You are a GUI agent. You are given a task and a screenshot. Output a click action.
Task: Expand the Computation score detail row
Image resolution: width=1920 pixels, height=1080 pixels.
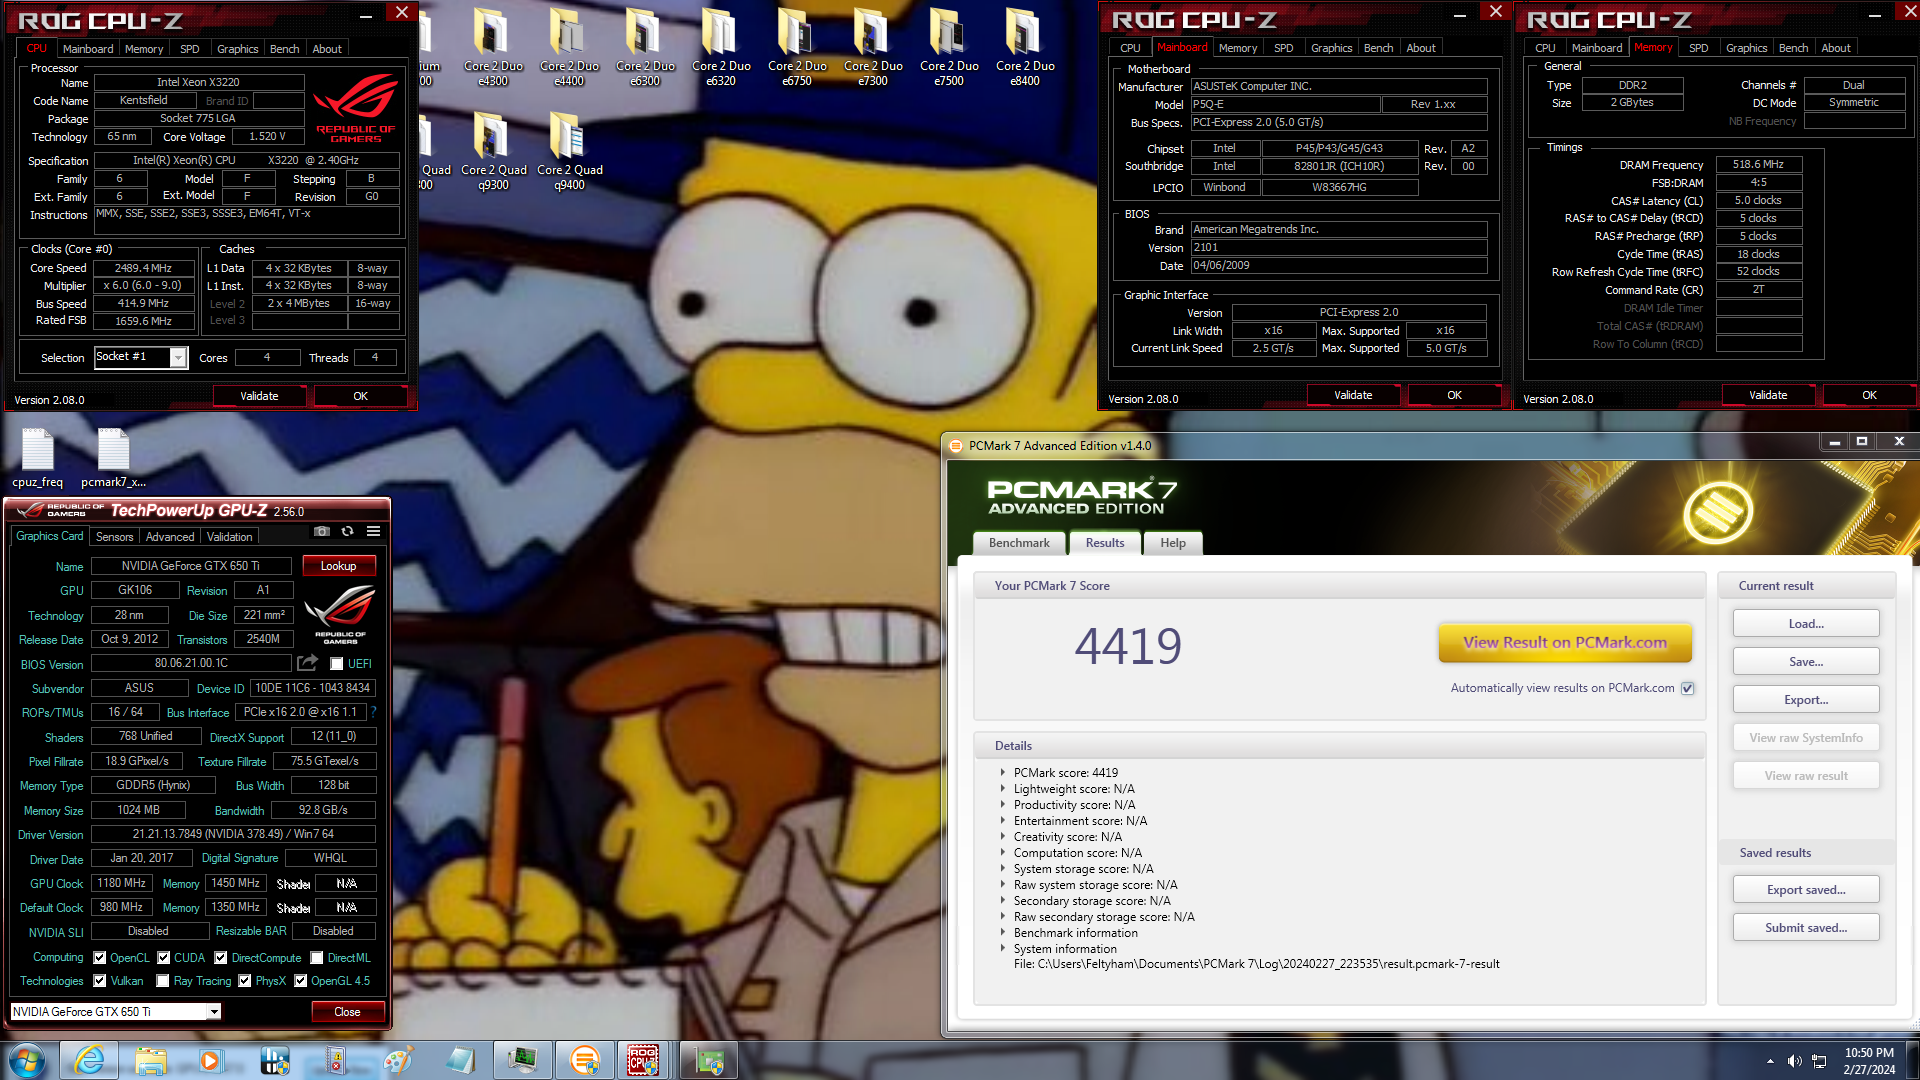[x=1003, y=852]
